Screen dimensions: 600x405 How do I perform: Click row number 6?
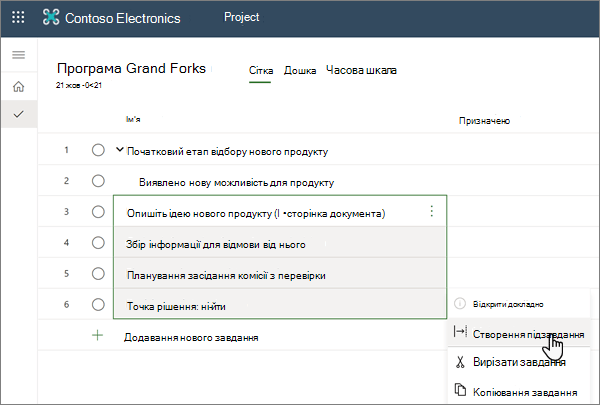pyautogui.click(x=67, y=305)
